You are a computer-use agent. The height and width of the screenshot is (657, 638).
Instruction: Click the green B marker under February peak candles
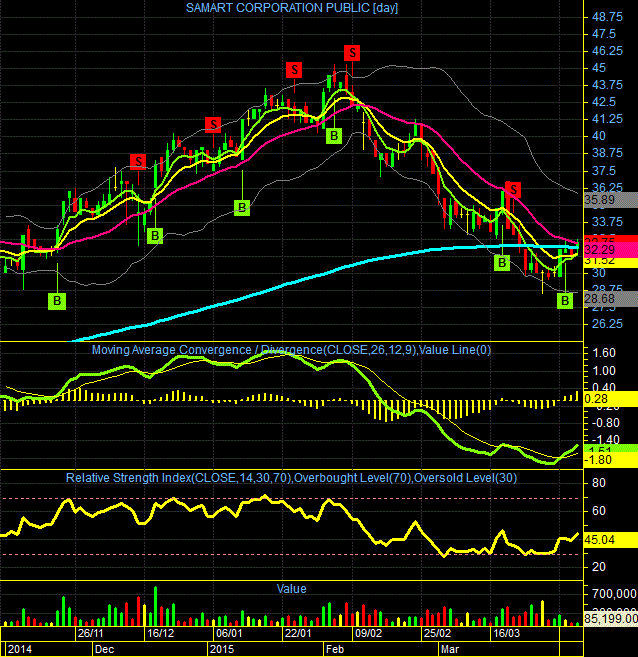coord(334,136)
